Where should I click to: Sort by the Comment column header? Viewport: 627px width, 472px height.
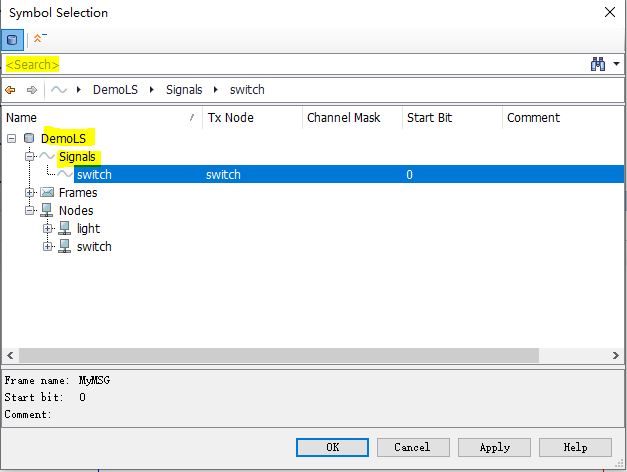pos(563,118)
